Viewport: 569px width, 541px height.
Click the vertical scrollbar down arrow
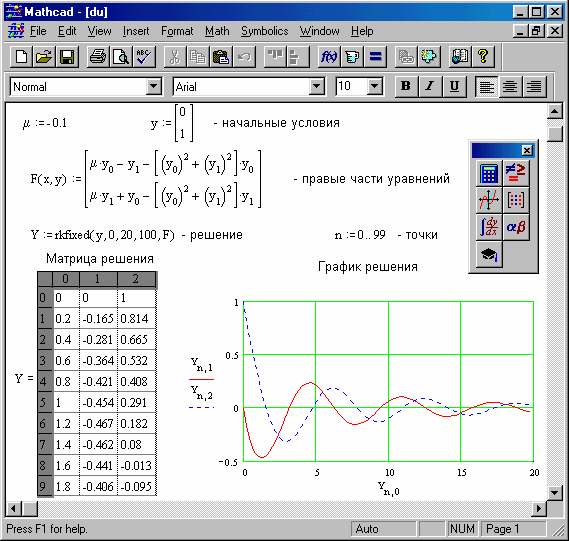pyautogui.click(x=554, y=493)
